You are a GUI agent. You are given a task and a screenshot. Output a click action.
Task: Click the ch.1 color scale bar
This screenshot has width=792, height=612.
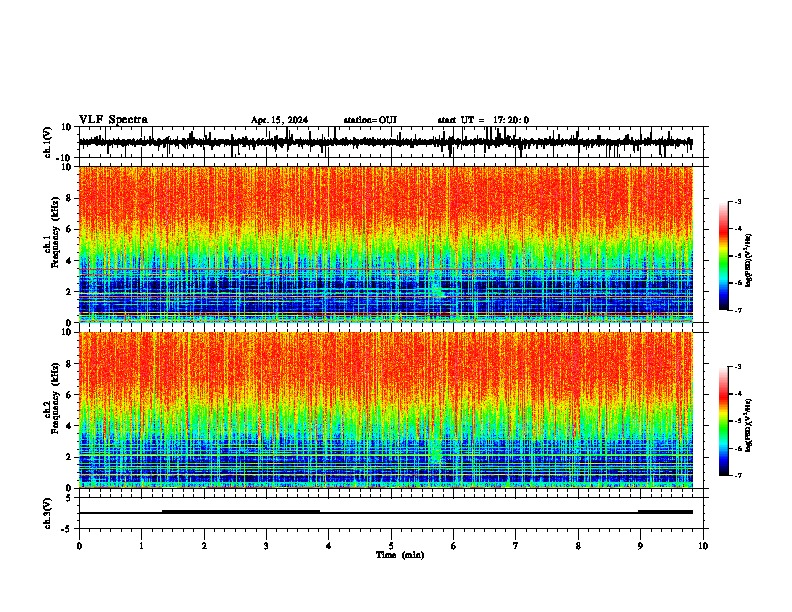(x=724, y=256)
